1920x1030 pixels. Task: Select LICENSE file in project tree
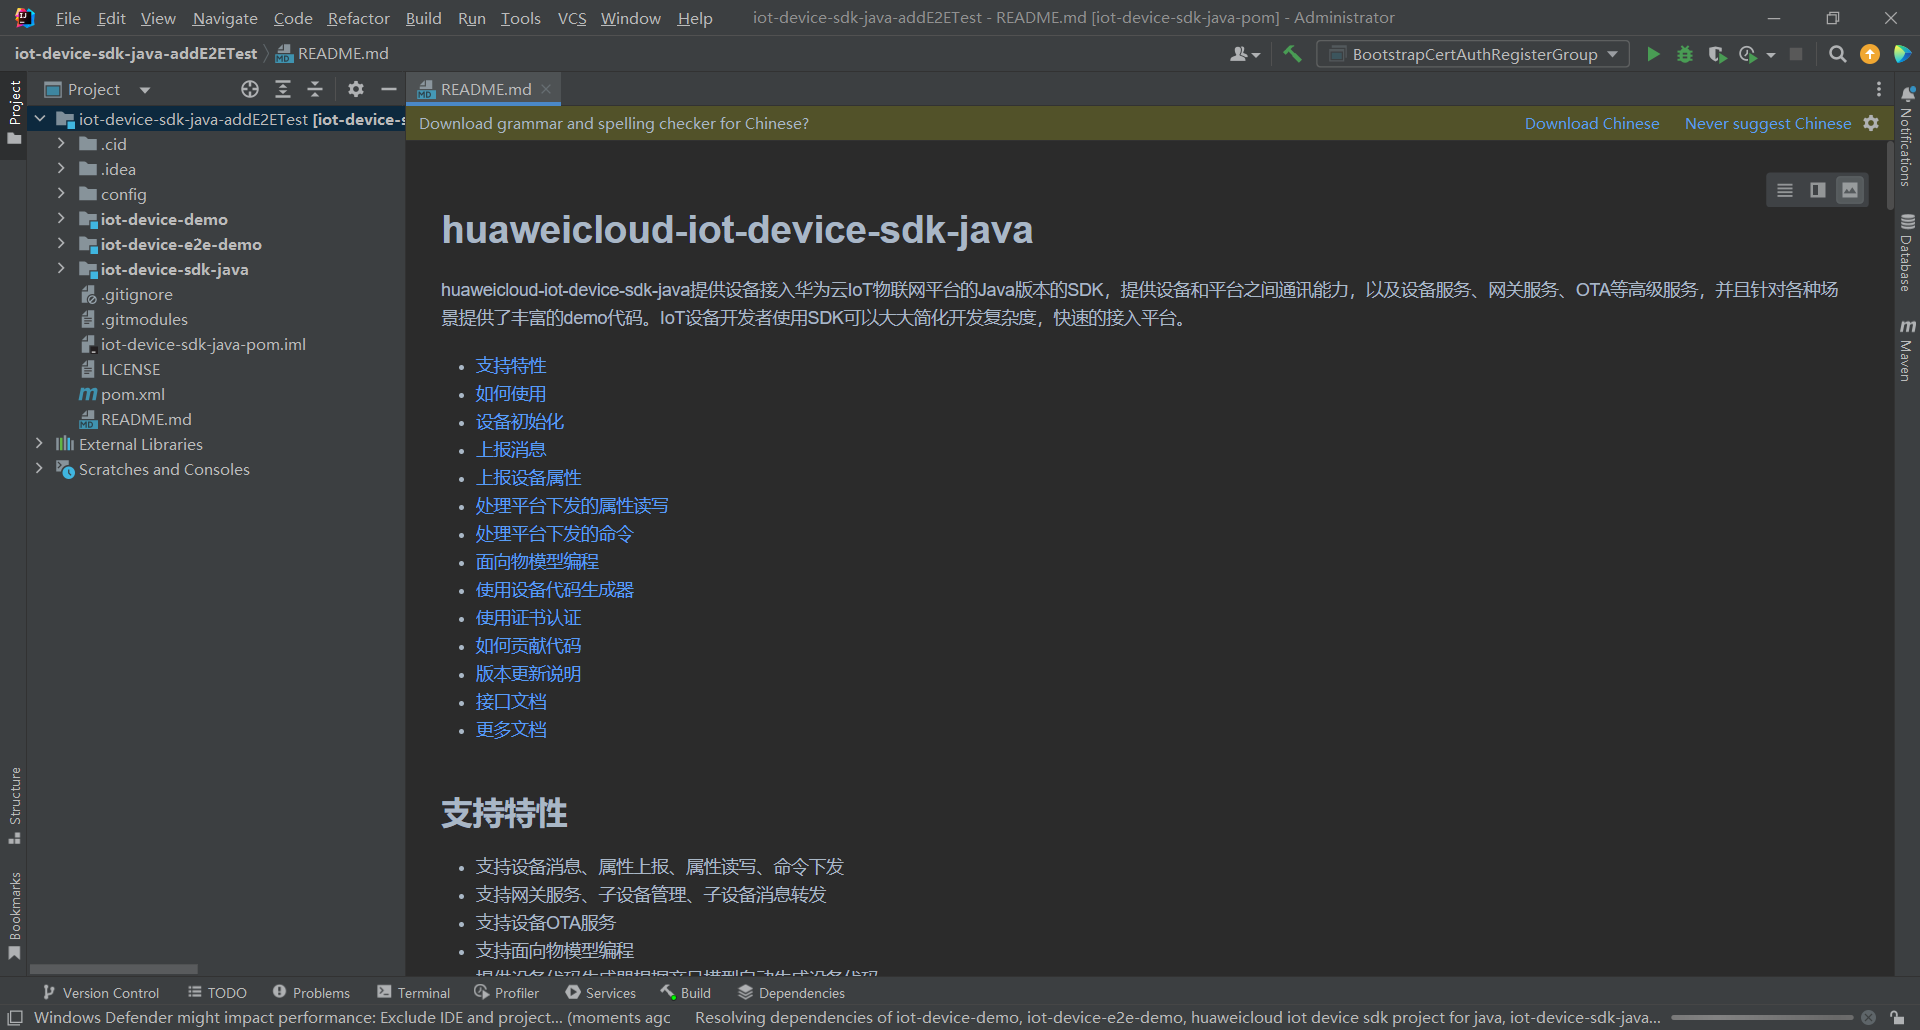point(120,369)
